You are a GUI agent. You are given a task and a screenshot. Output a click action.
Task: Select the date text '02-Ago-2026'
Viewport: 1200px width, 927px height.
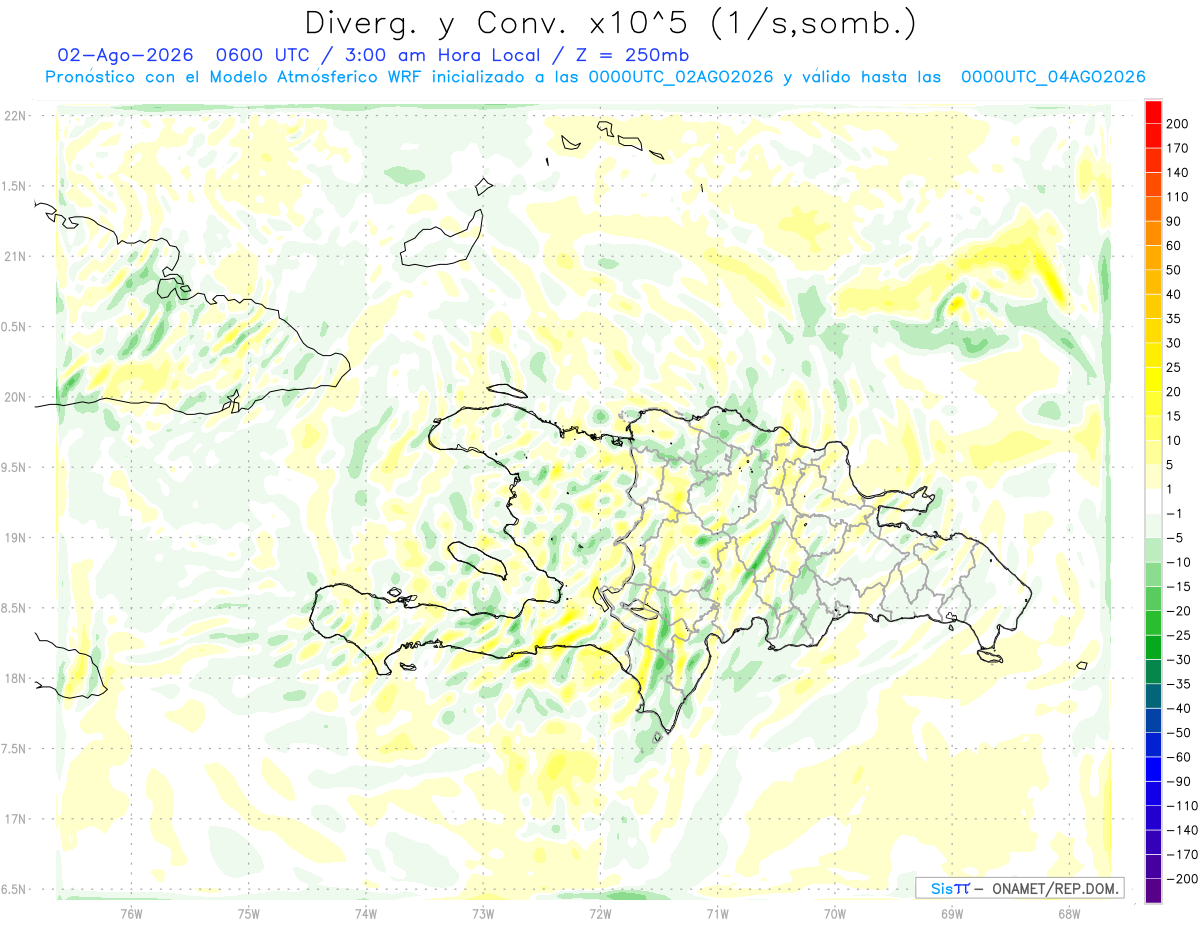[x=125, y=55]
